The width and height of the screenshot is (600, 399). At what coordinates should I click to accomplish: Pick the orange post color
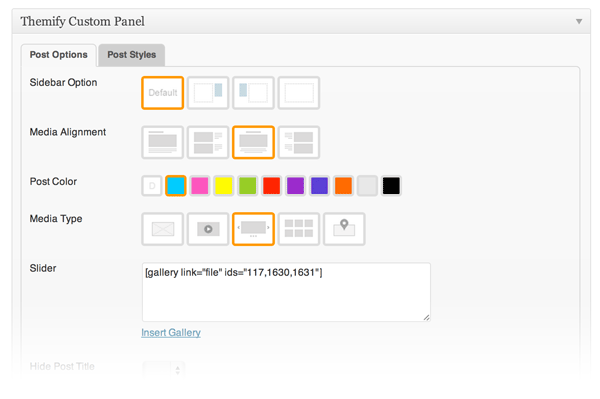coord(343,186)
